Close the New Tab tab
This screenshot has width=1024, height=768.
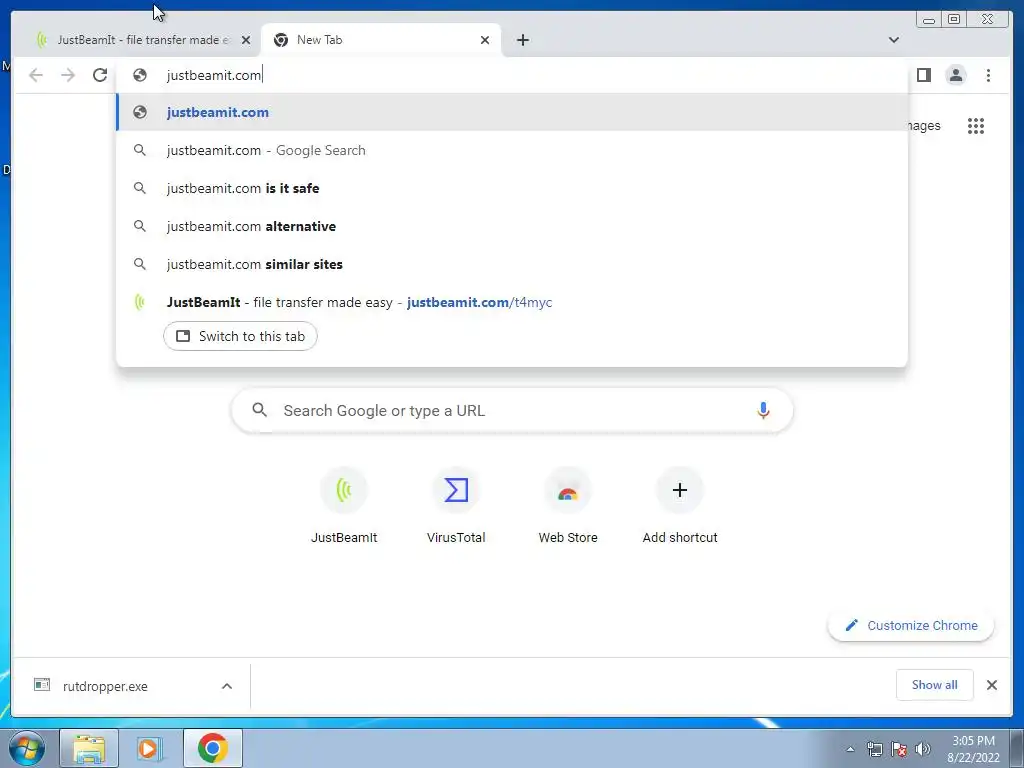[485, 40]
